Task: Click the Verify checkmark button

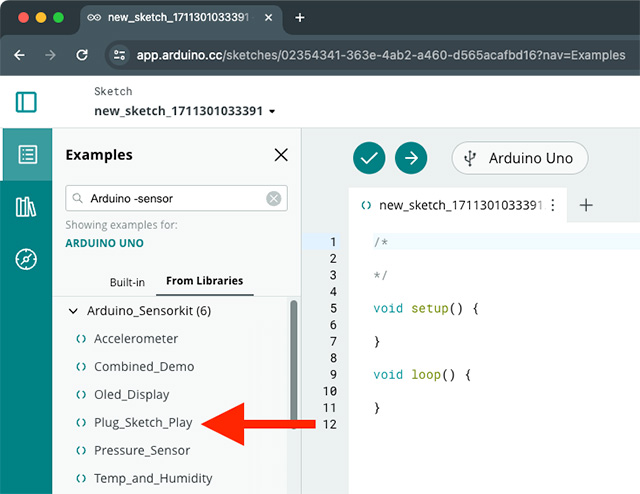Action: click(370, 158)
